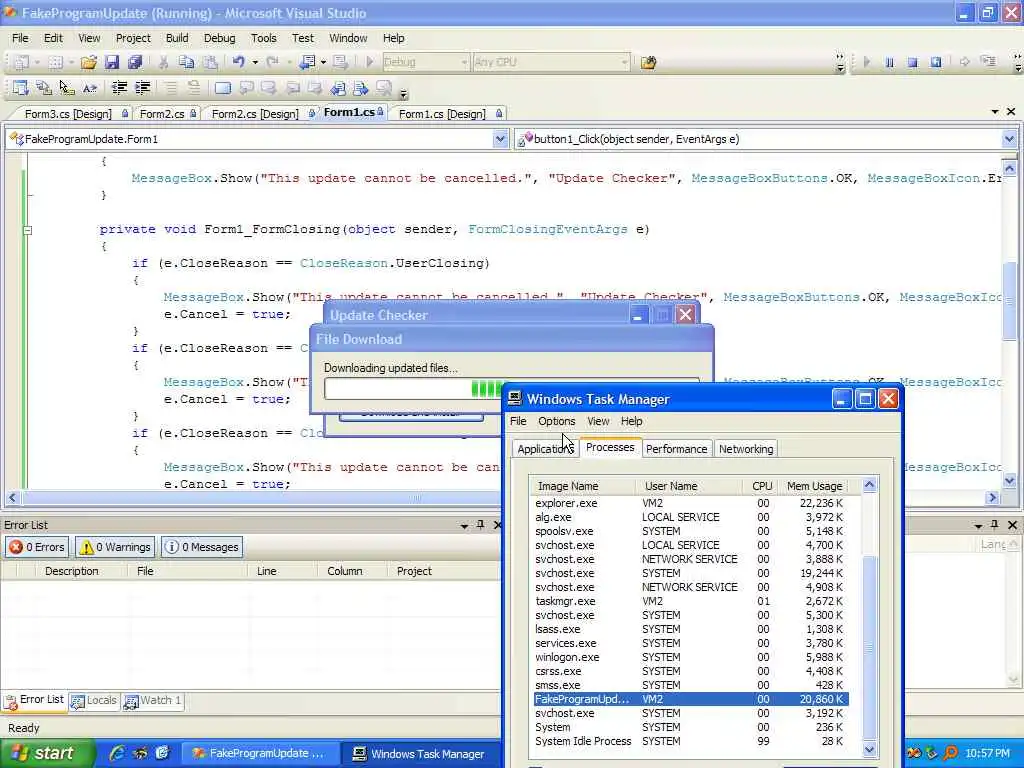The image size is (1024, 768).
Task: Click the Redo arrow icon
Action: pos(272,62)
